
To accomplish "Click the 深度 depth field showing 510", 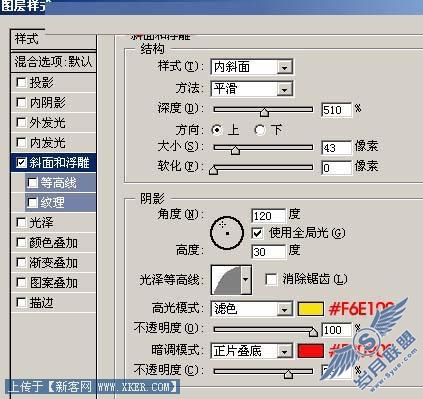I will pyautogui.click(x=336, y=110).
